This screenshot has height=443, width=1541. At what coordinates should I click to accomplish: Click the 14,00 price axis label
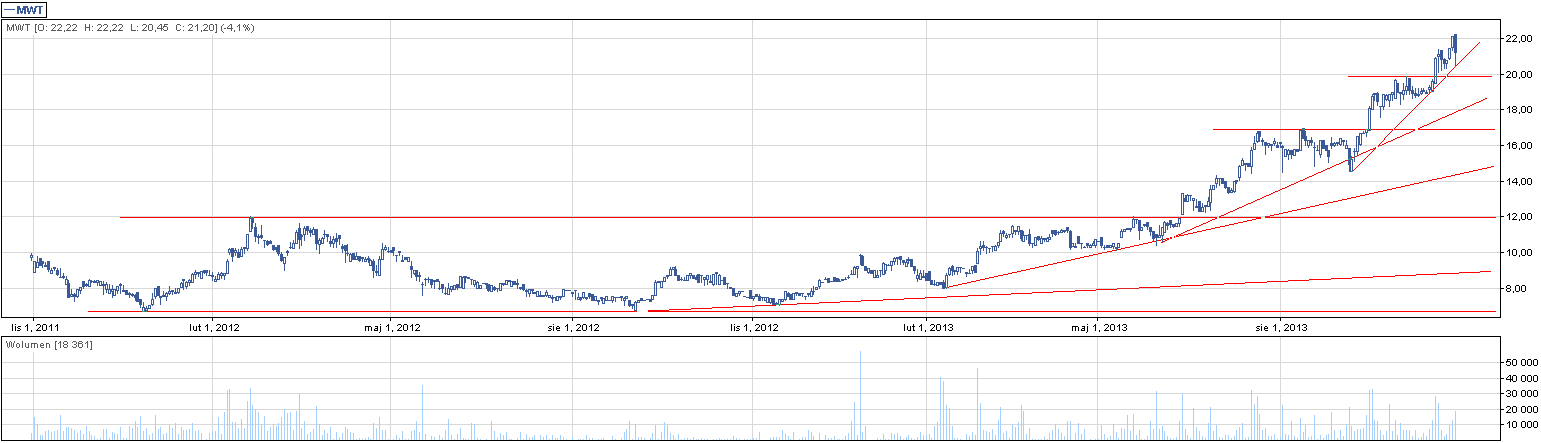[x=1521, y=181]
